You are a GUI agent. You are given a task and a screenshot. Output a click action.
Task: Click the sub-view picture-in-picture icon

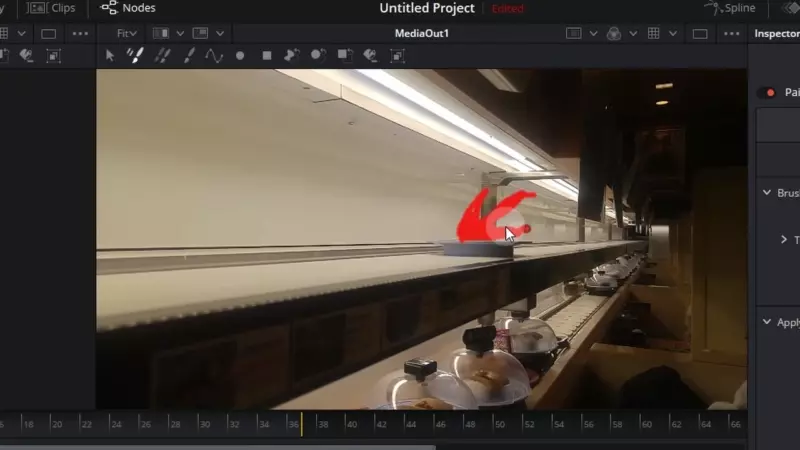pos(200,33)
